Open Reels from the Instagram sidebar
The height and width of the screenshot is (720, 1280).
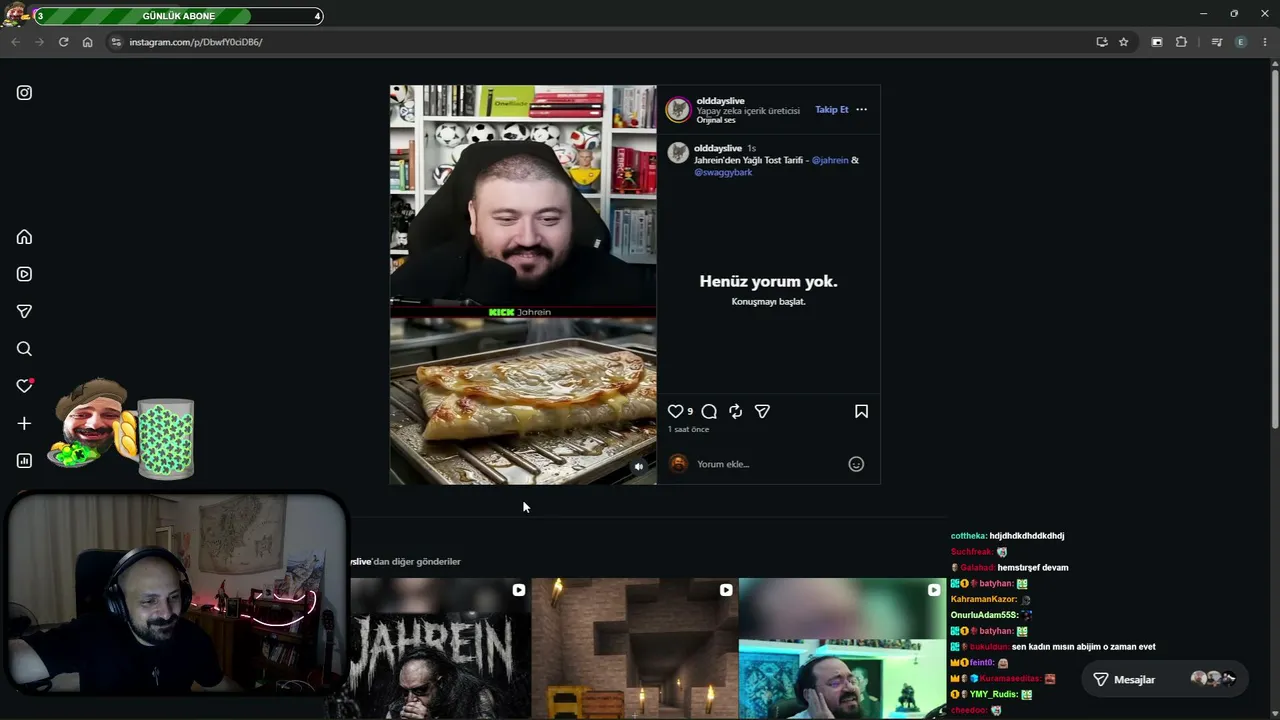pyautogui.click(x=24, y=274)
